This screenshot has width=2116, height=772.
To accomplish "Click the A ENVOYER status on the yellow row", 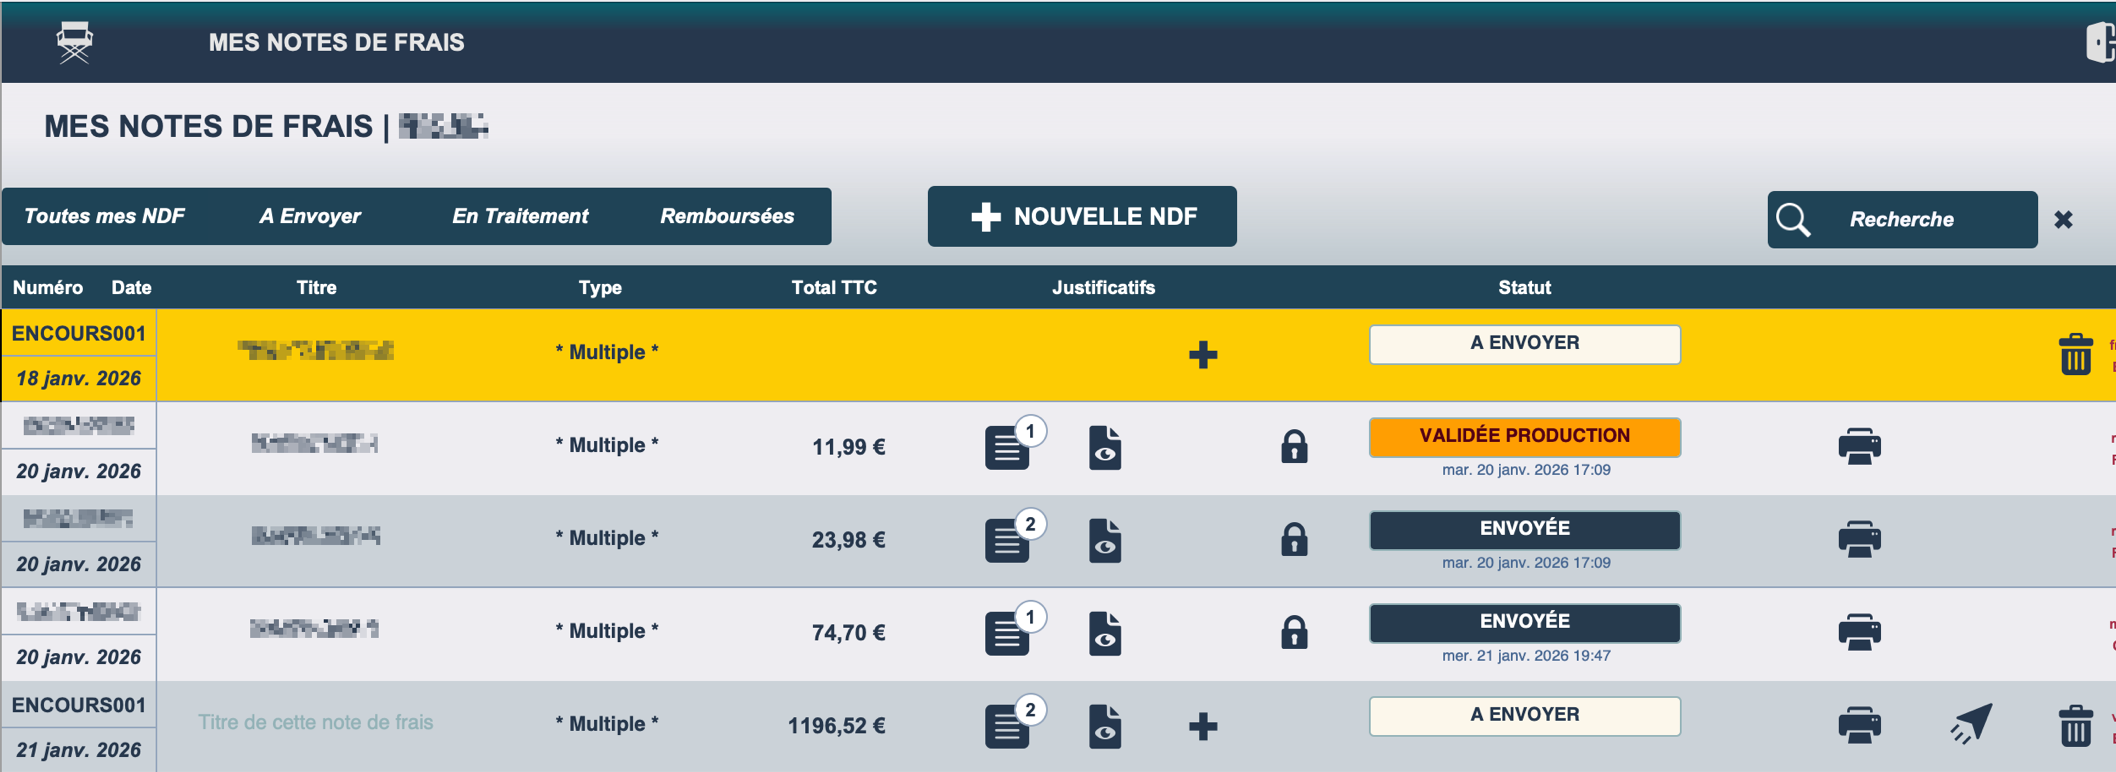I will coord(1524,344).
